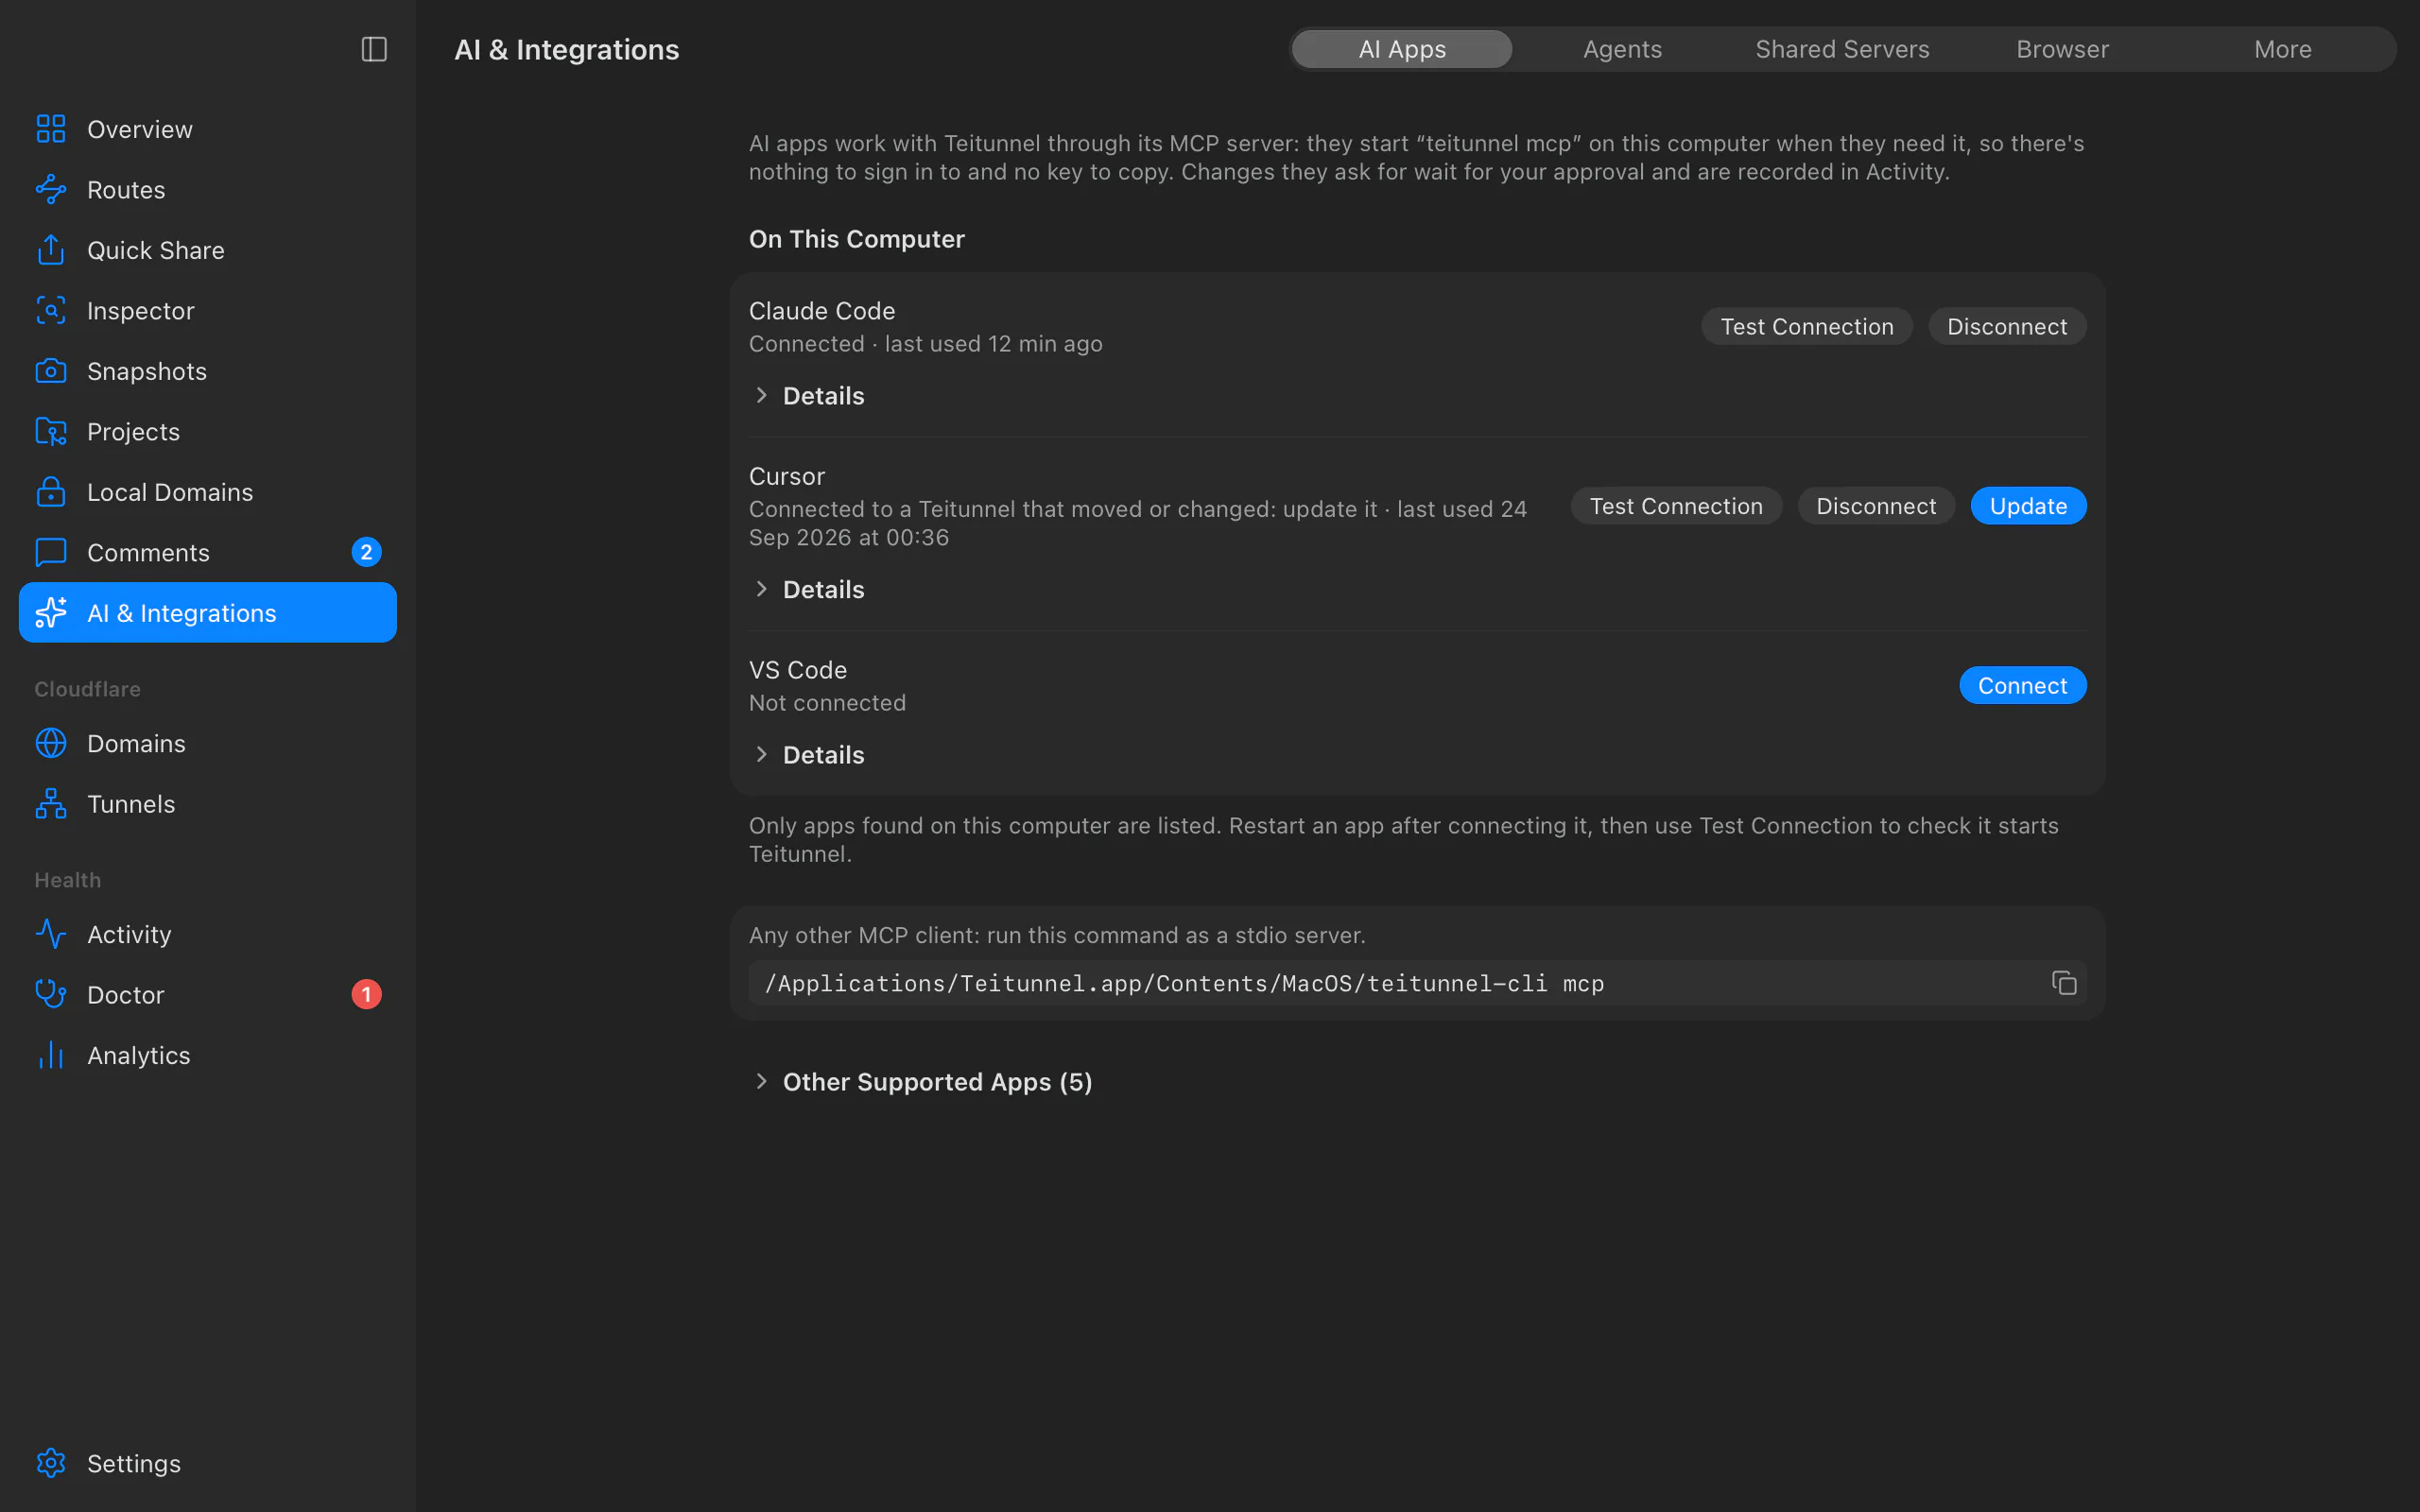Select the Routes icon in sidebar
This screenshot has height=1512, width=2420.
(x=51, y=190)
